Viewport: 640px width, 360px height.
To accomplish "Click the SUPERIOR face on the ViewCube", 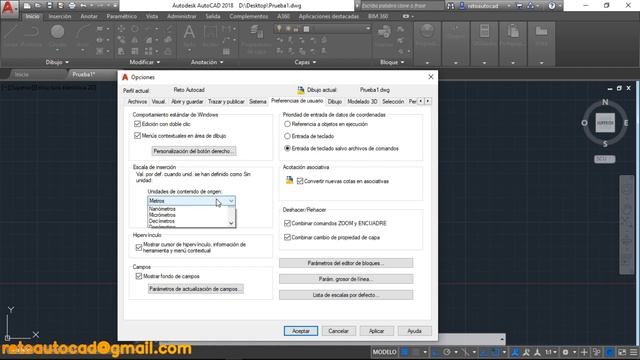I will coord(605,123).
